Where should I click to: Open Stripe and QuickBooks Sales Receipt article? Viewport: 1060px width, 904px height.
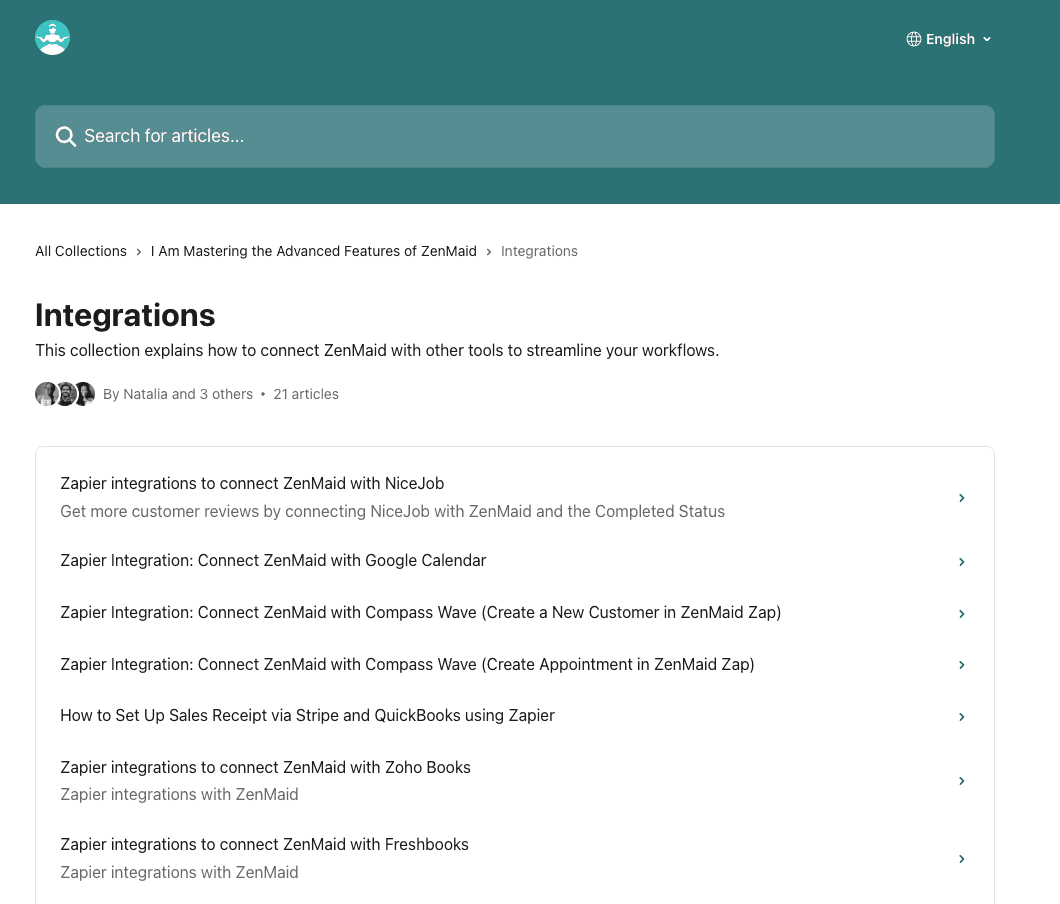click(307, 716)
